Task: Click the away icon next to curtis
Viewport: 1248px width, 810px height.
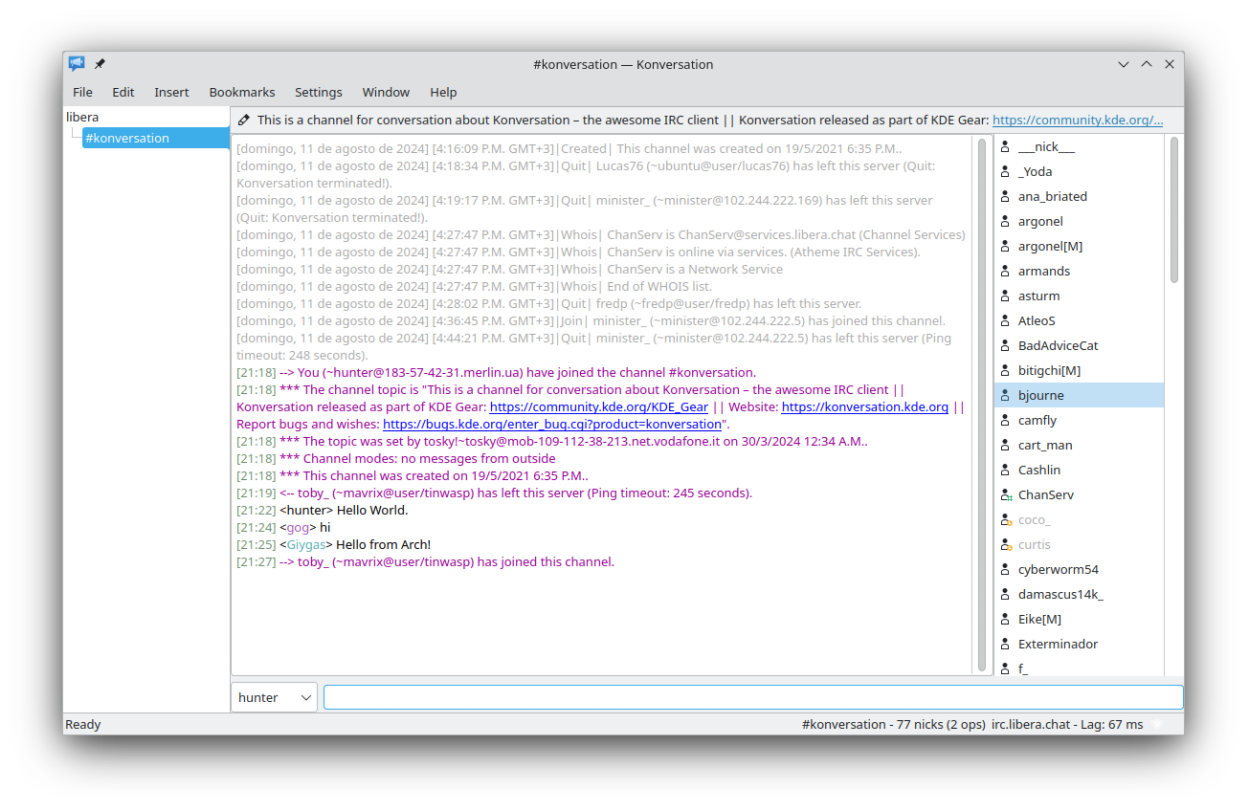Action: tap(1006, 545)
